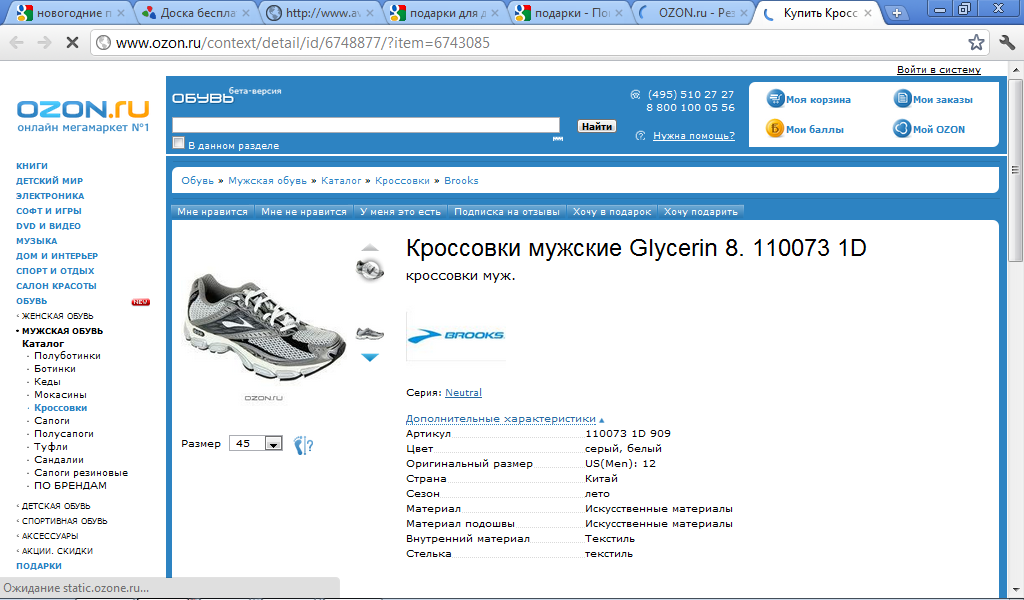Open the Моя корзина cart icon

click(x=775, y=99)
